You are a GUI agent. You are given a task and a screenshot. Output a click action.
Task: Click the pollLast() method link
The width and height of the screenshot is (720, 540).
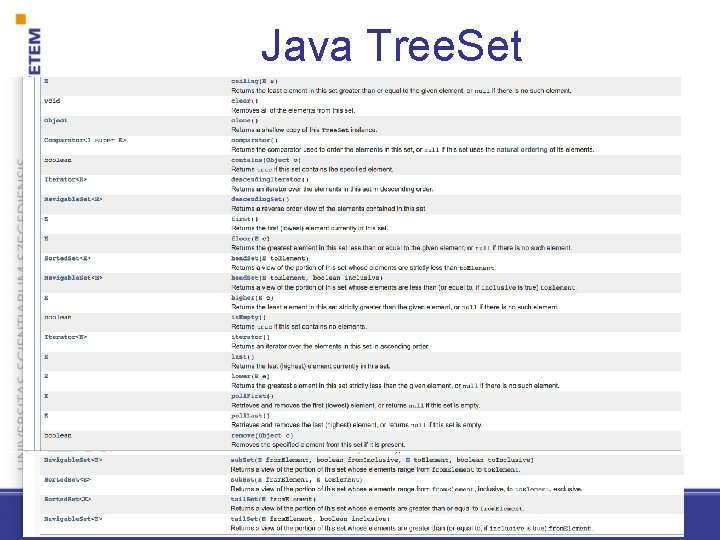[250, 416]
